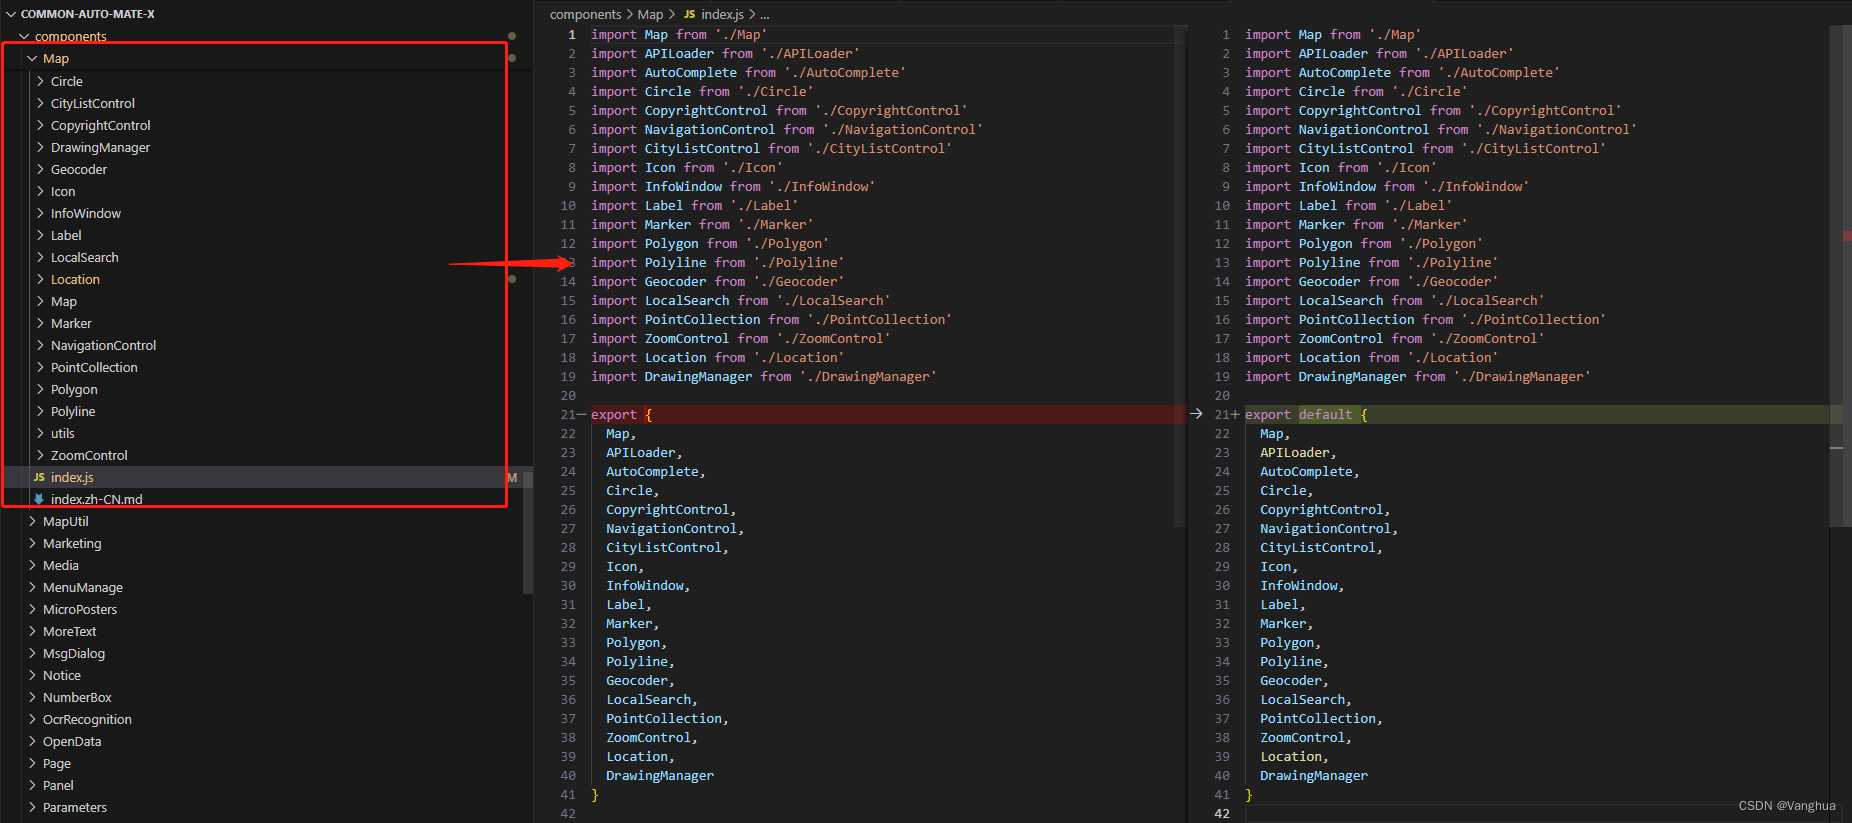Open the PointCollection folder
The width and height of the screenshot is (1852, 823).
click(x=94, y=367)
